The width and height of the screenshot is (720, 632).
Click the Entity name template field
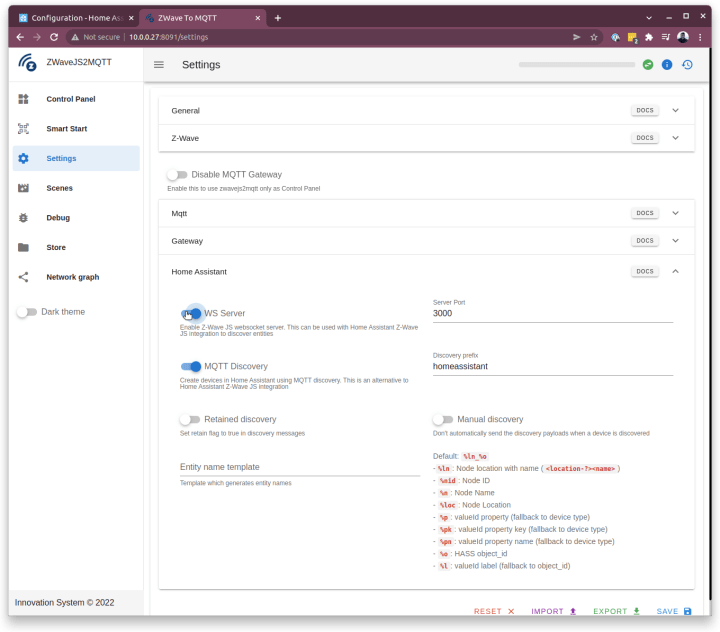click(x=300, y=467)
